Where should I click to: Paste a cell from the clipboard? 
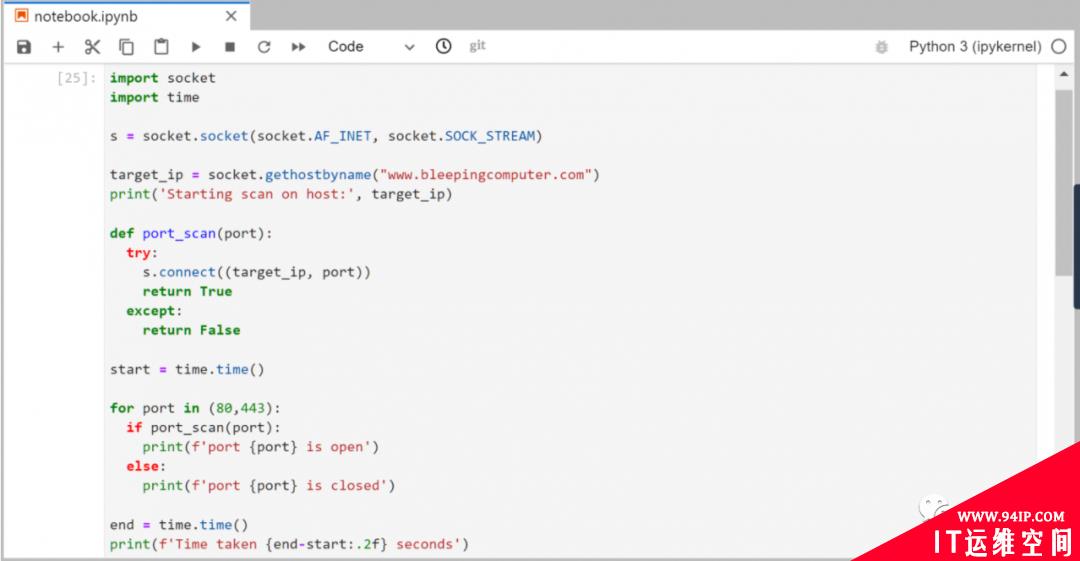tap(161, 47)
